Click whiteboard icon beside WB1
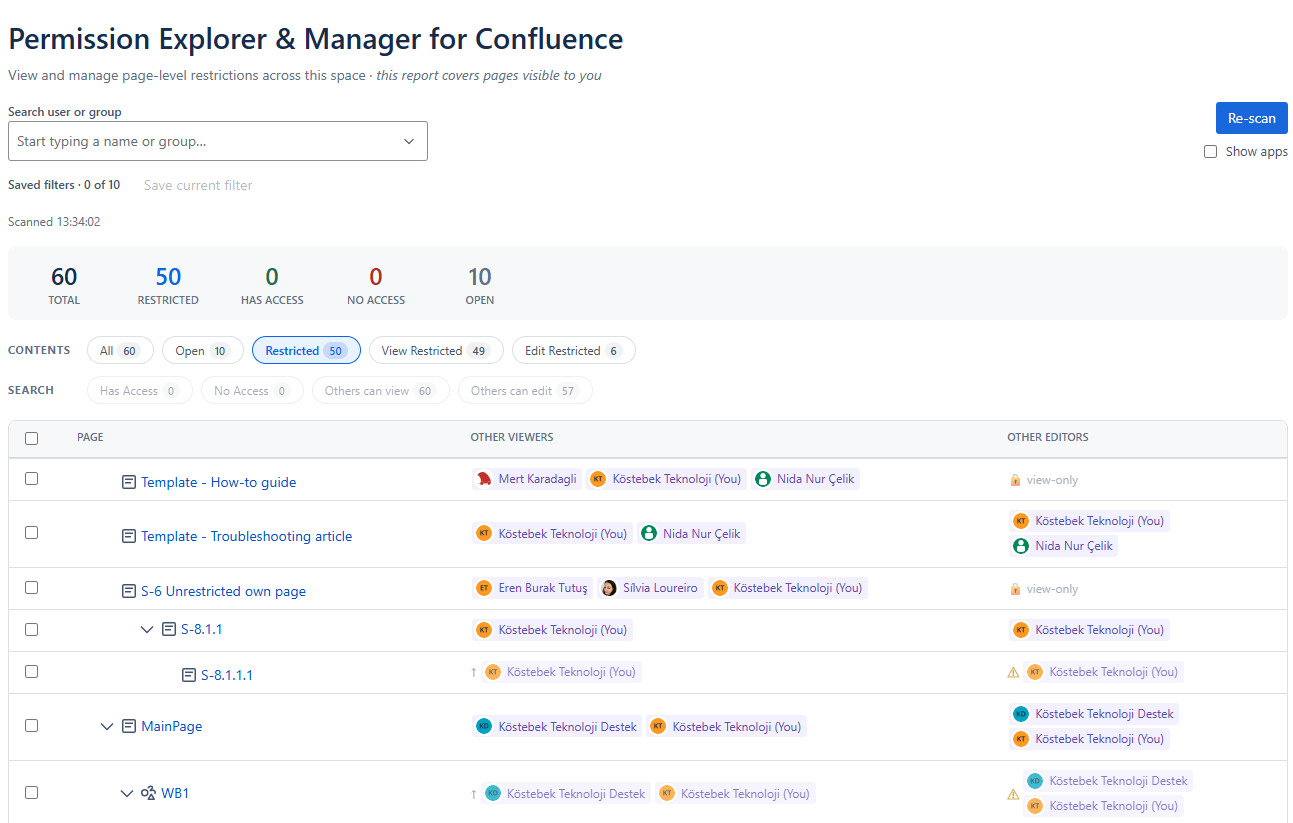Image resolution: width=1293 pixels, height=823 pixels. pos(148,793)
